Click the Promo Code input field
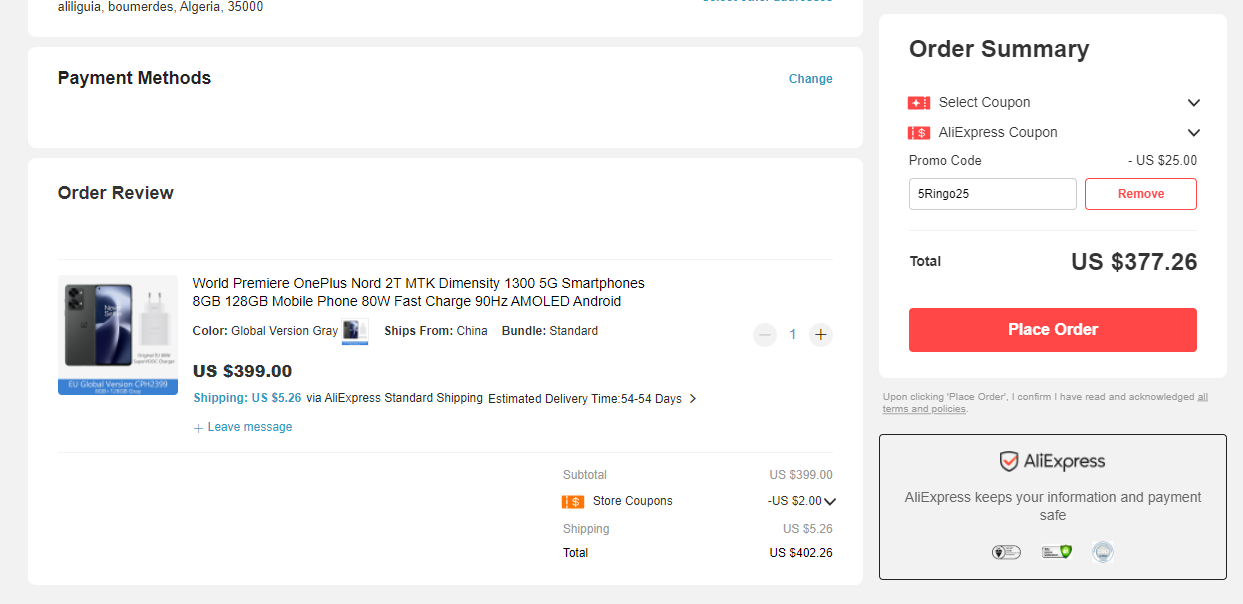 click(x=993, y=194)
